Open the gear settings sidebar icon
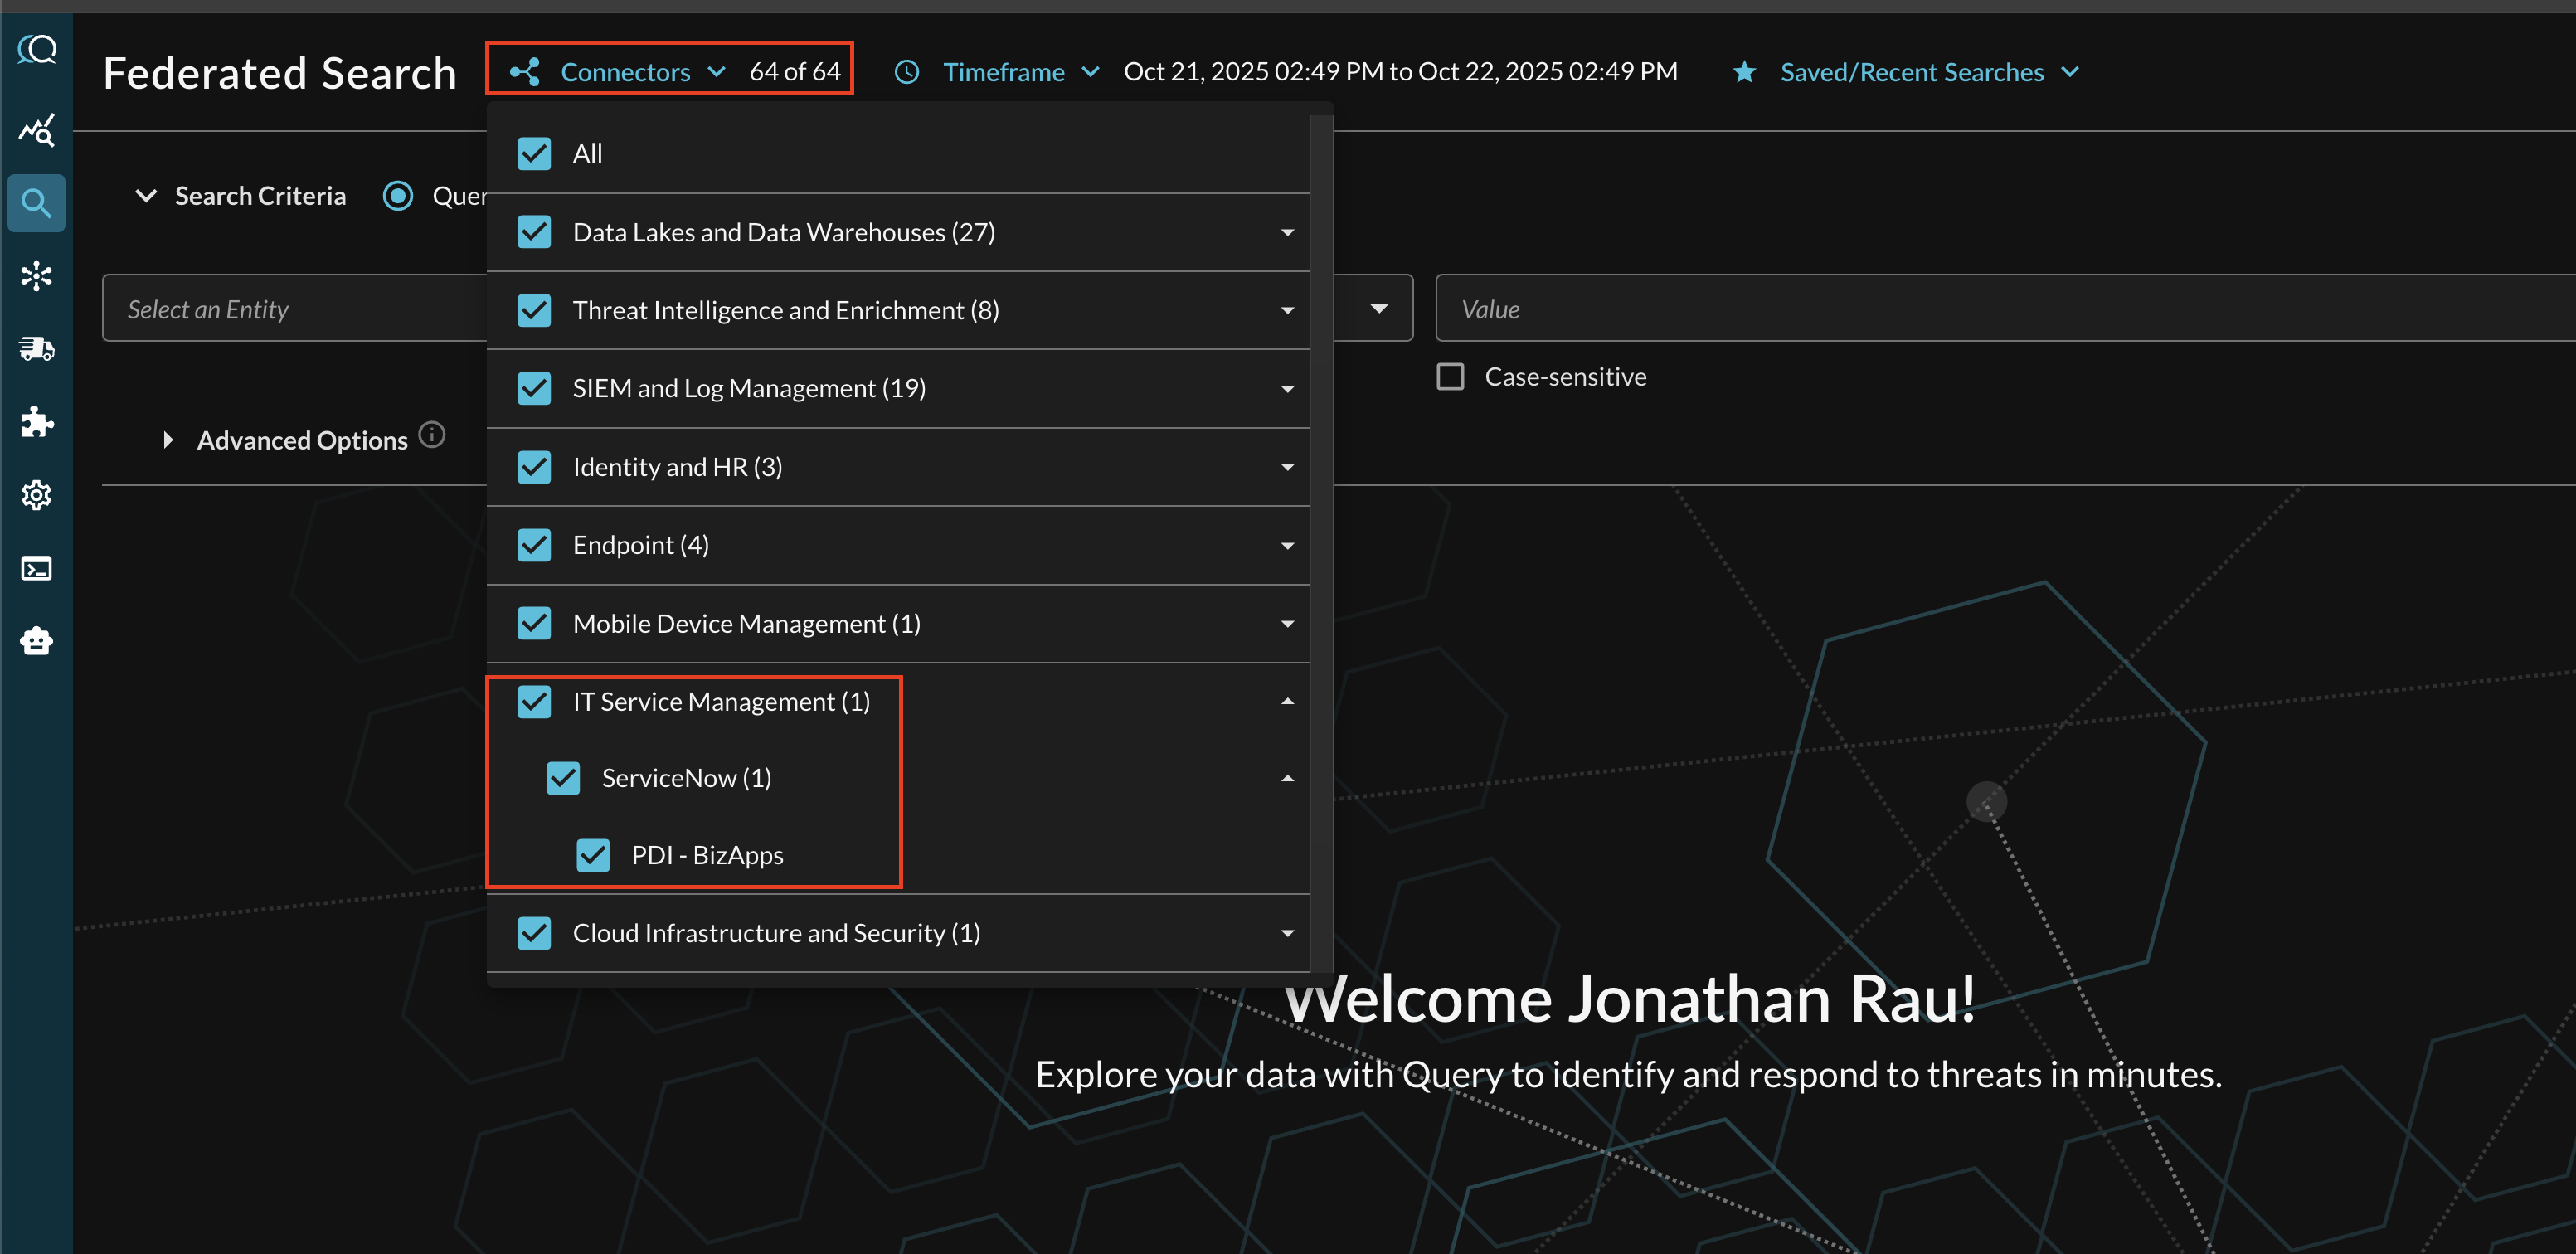 click(x=37, y=495)
